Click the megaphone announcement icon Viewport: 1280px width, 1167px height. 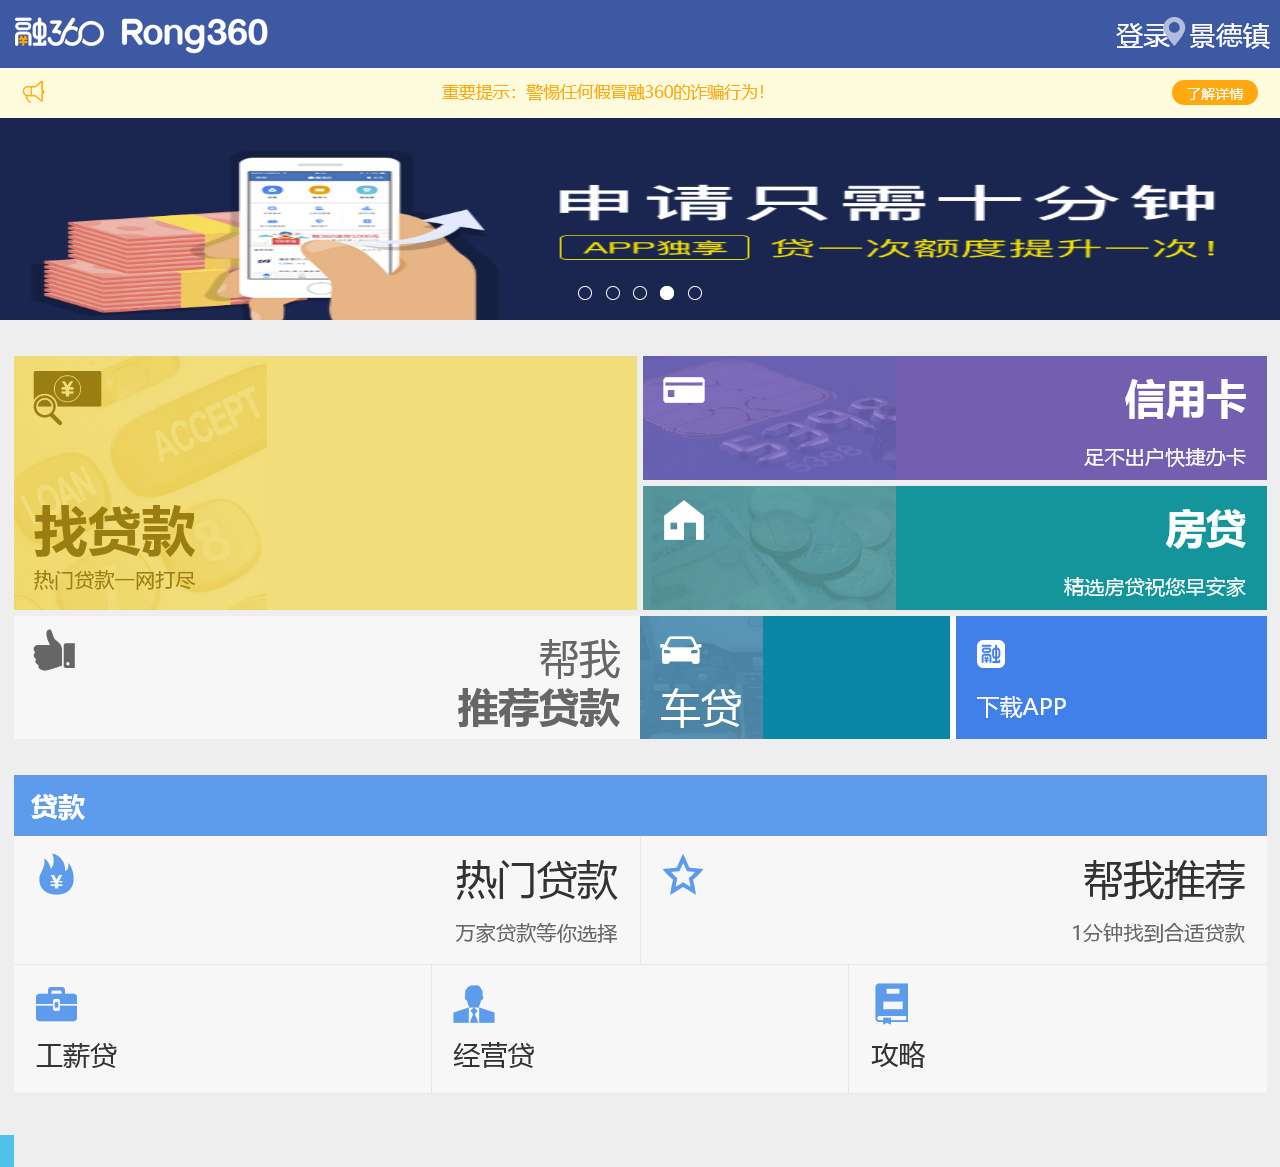(34, 92)
